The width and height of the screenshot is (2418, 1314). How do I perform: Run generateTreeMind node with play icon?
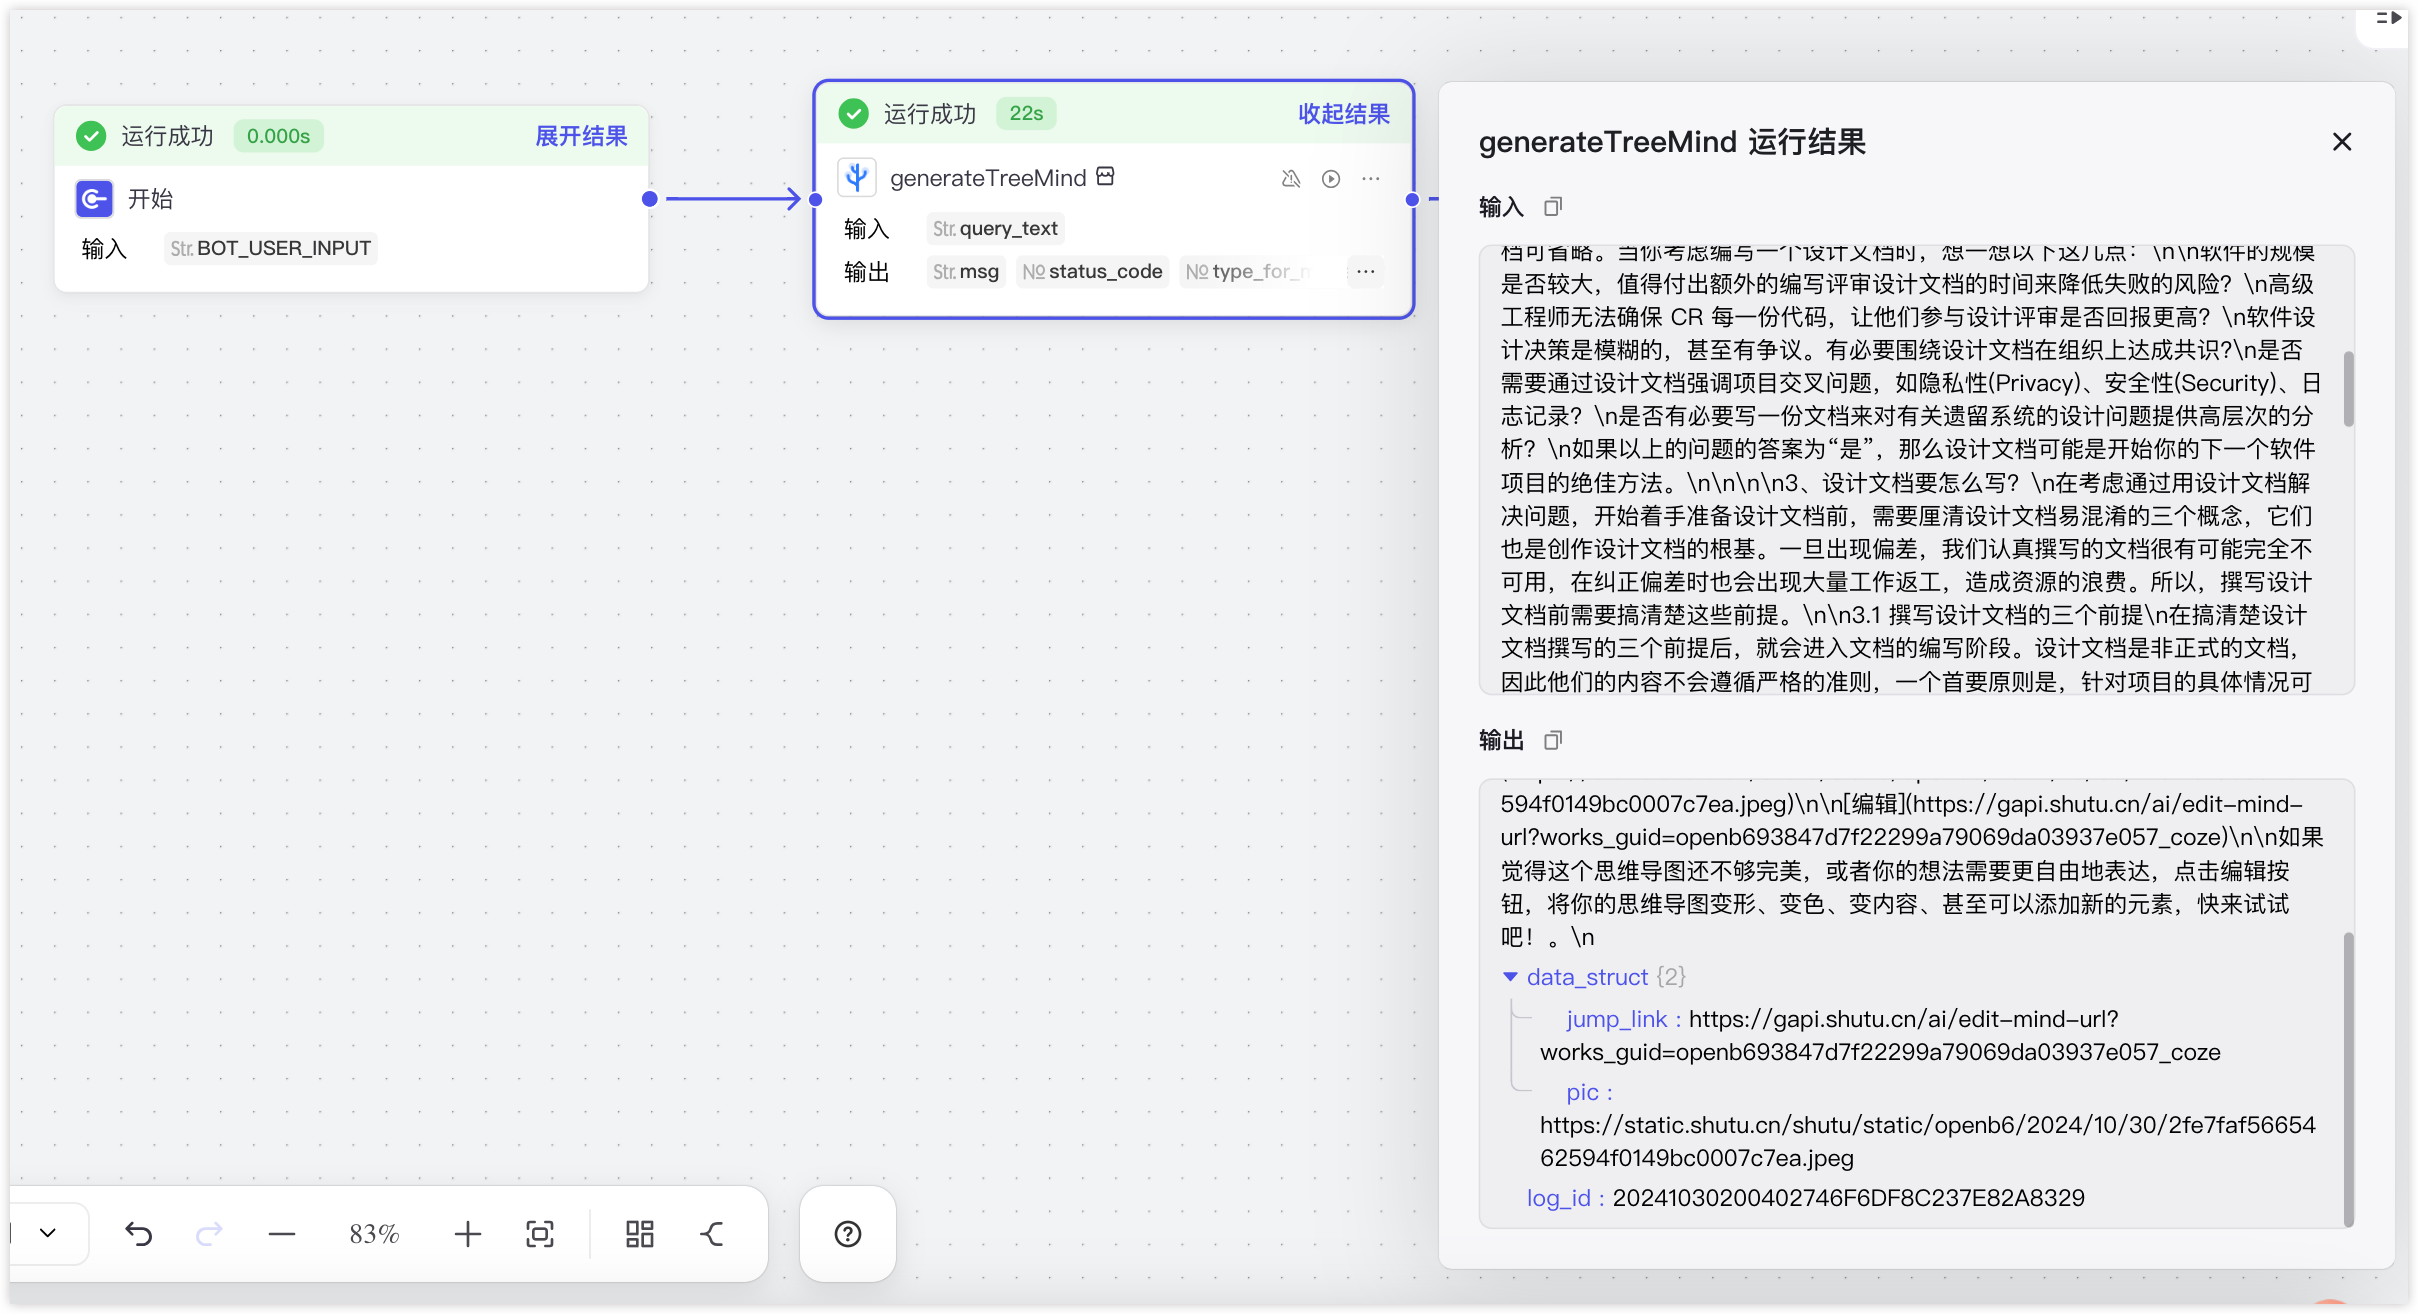1331,179
